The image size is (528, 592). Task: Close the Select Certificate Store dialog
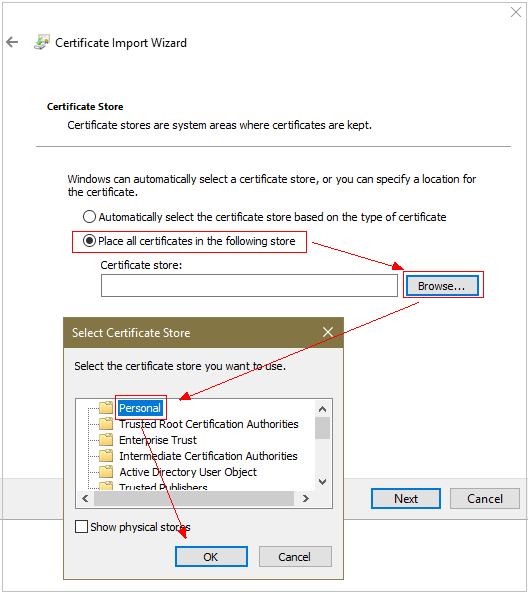click(x=328, y=332)
